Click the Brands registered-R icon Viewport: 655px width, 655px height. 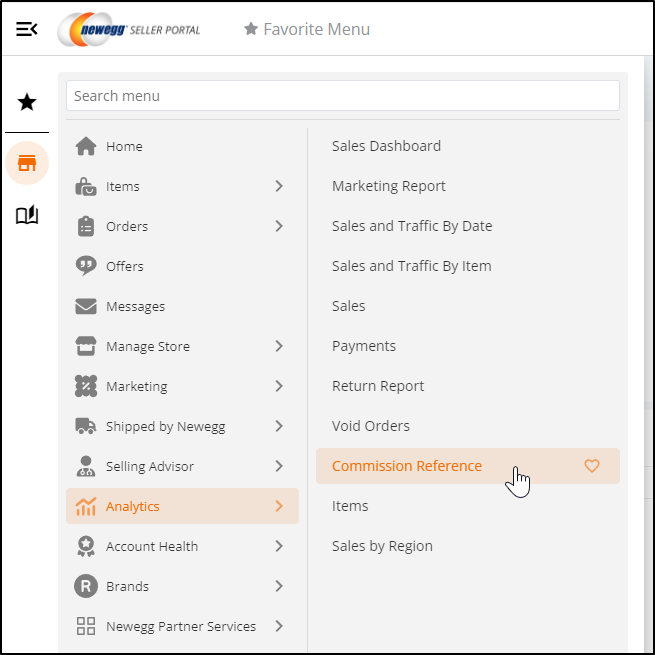(x=86, y=586)
